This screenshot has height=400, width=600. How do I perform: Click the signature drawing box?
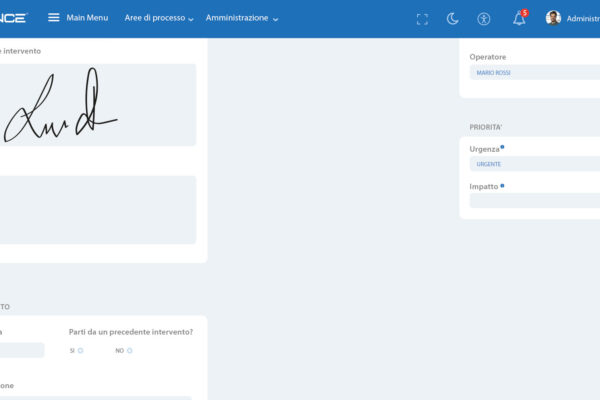98,105
